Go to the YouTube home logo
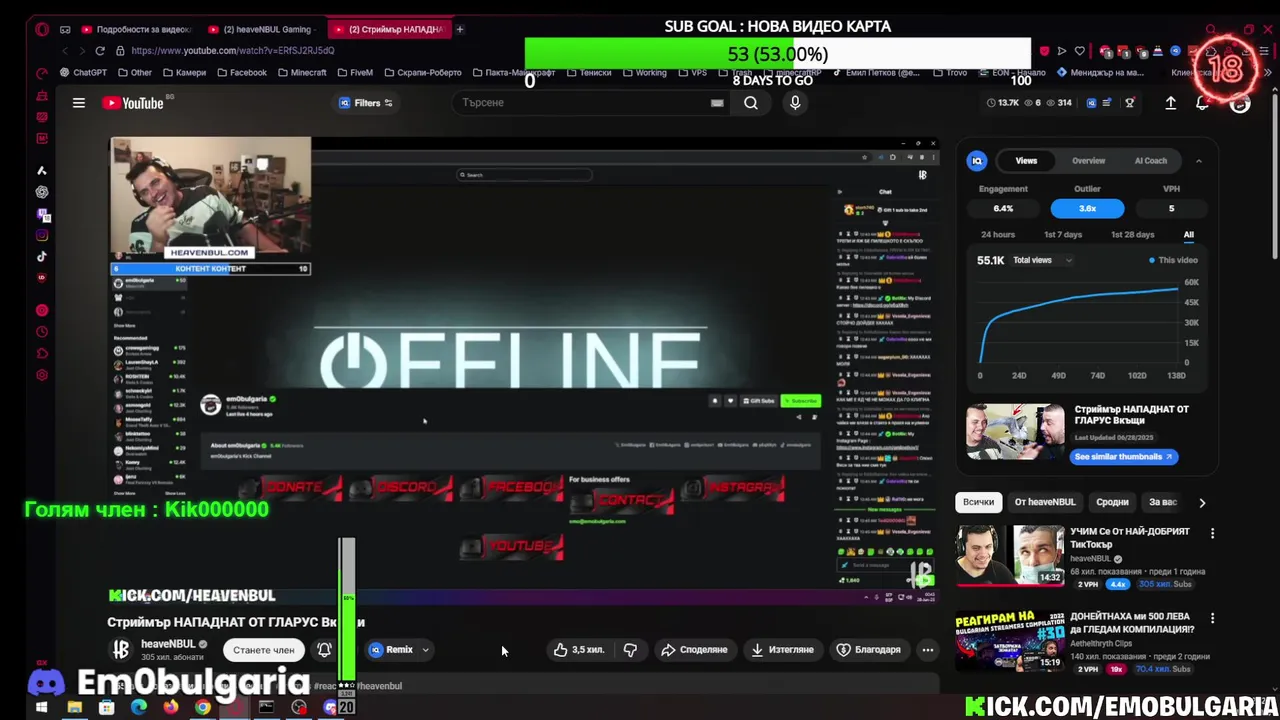1280x720 pixels. (x=133, y=103)
